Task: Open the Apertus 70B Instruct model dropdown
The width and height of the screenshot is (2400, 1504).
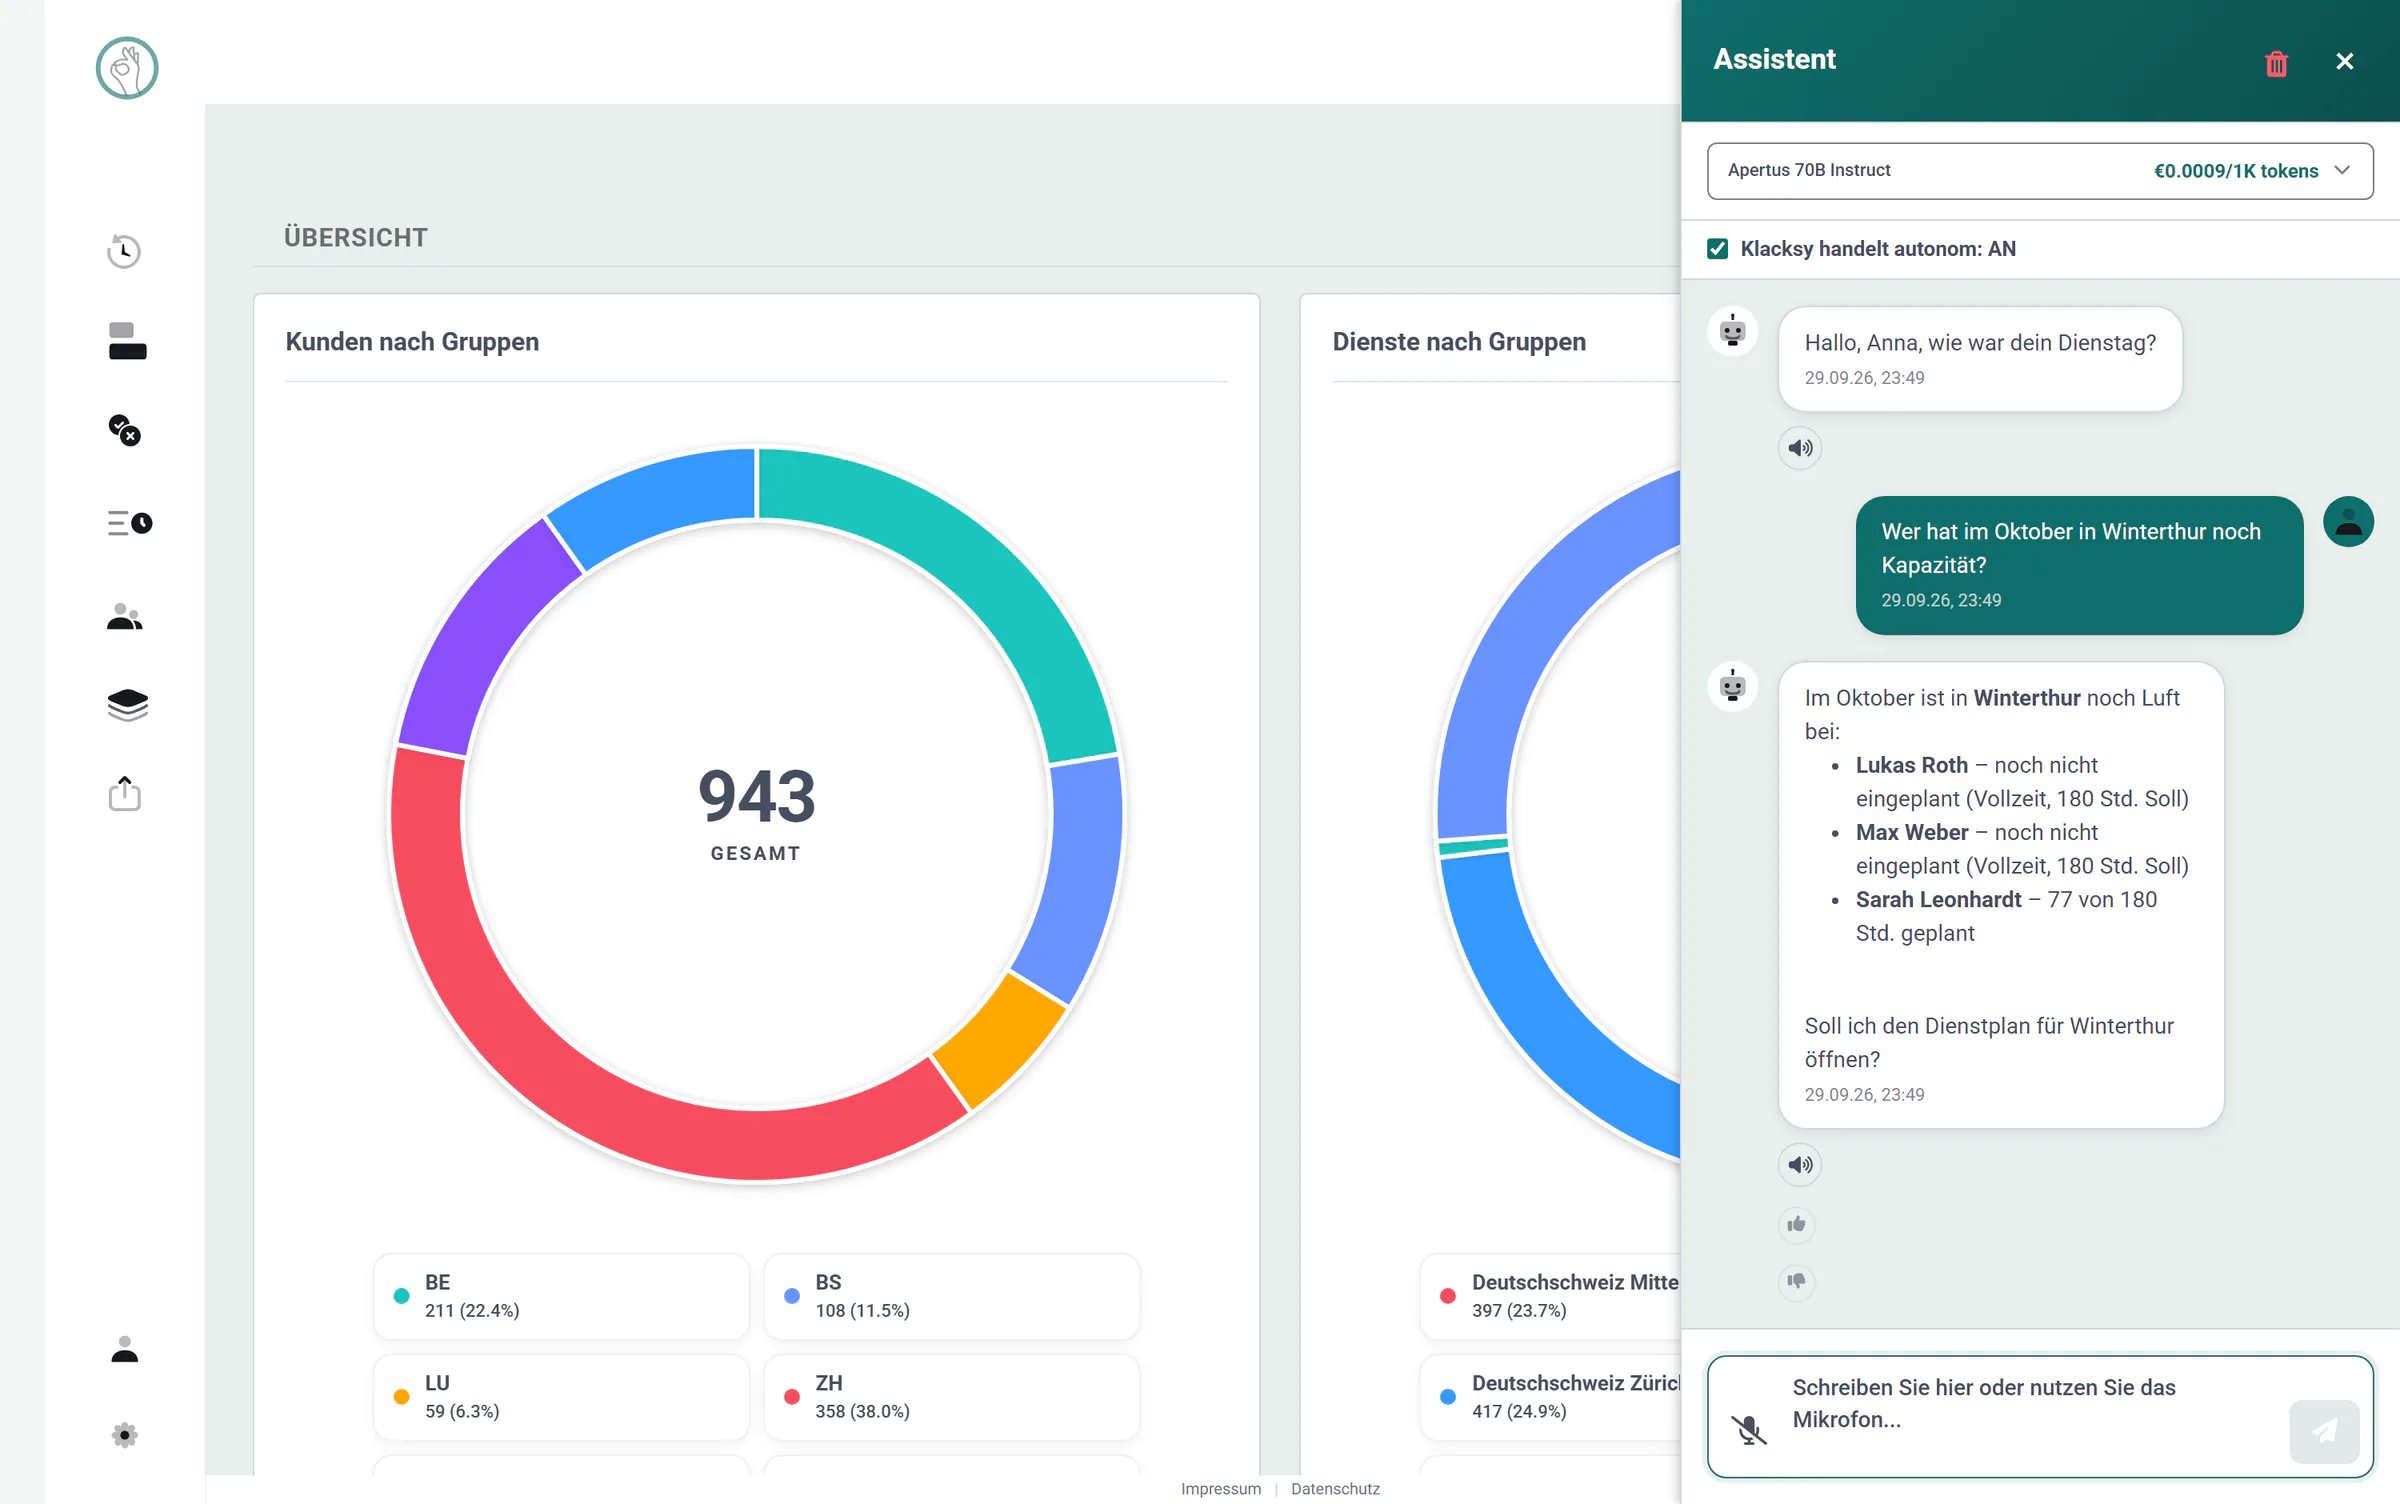Action: coord(2040,171)
